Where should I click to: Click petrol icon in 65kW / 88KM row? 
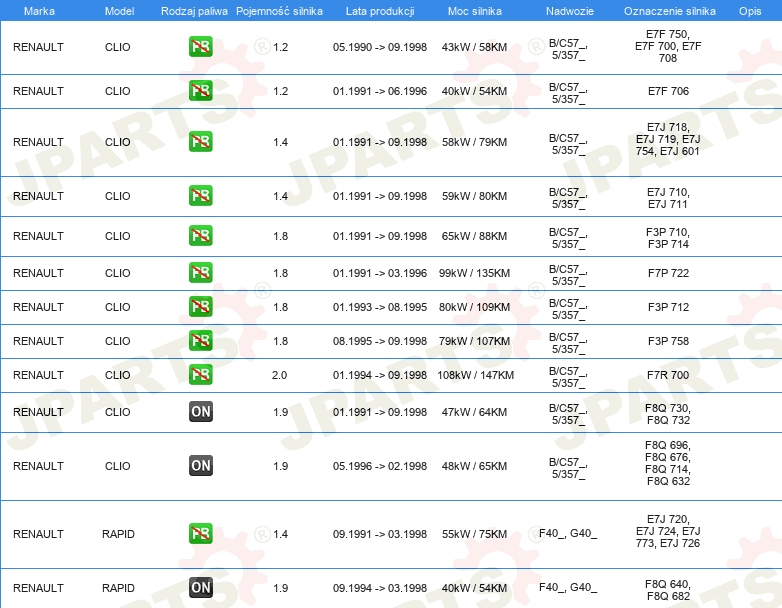click(200, 235)
